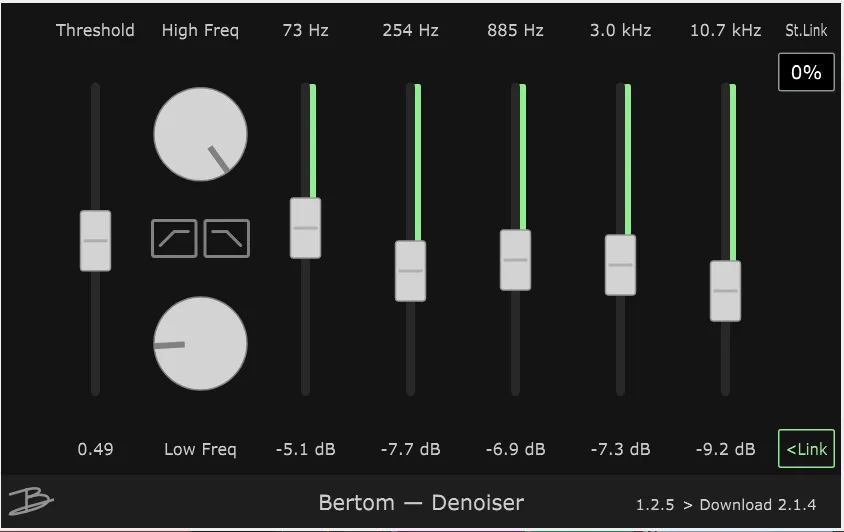Click the High Freq knob
This screenshot has height=532, width=844.
pyautogui.click(x=200, y=134)
